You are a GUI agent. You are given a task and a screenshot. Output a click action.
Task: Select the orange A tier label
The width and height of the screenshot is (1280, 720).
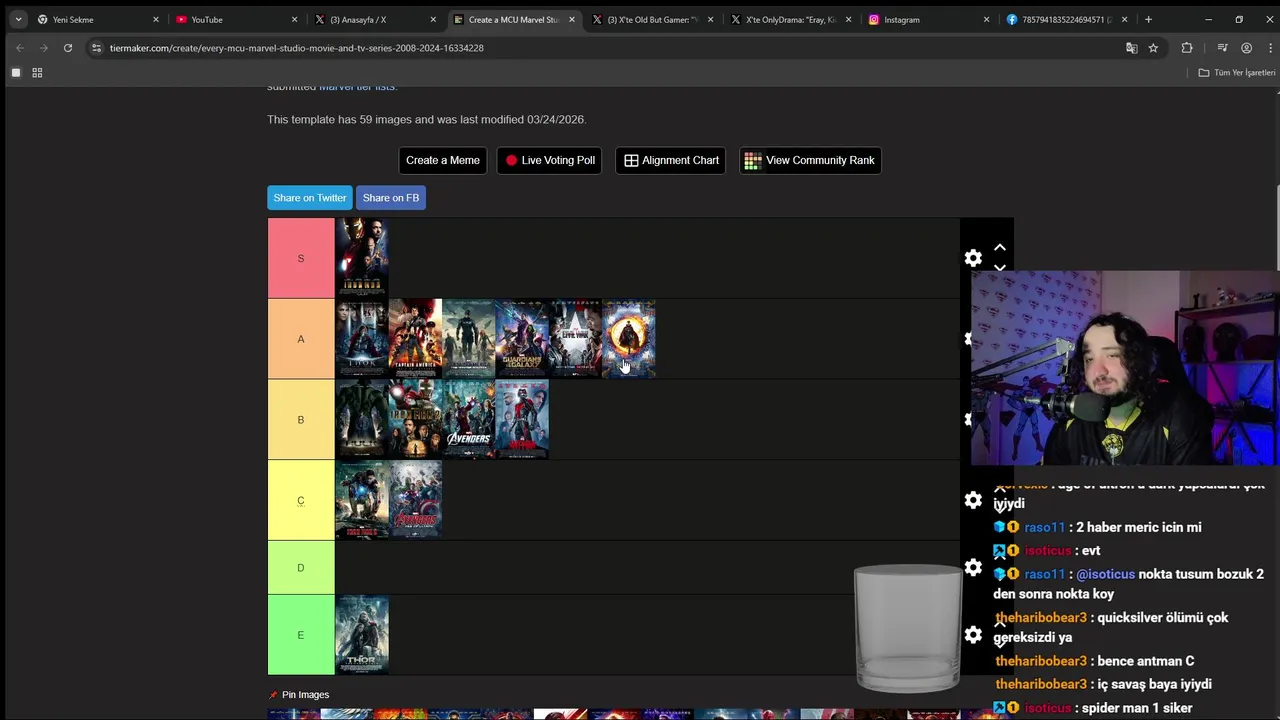coord(301,339)
